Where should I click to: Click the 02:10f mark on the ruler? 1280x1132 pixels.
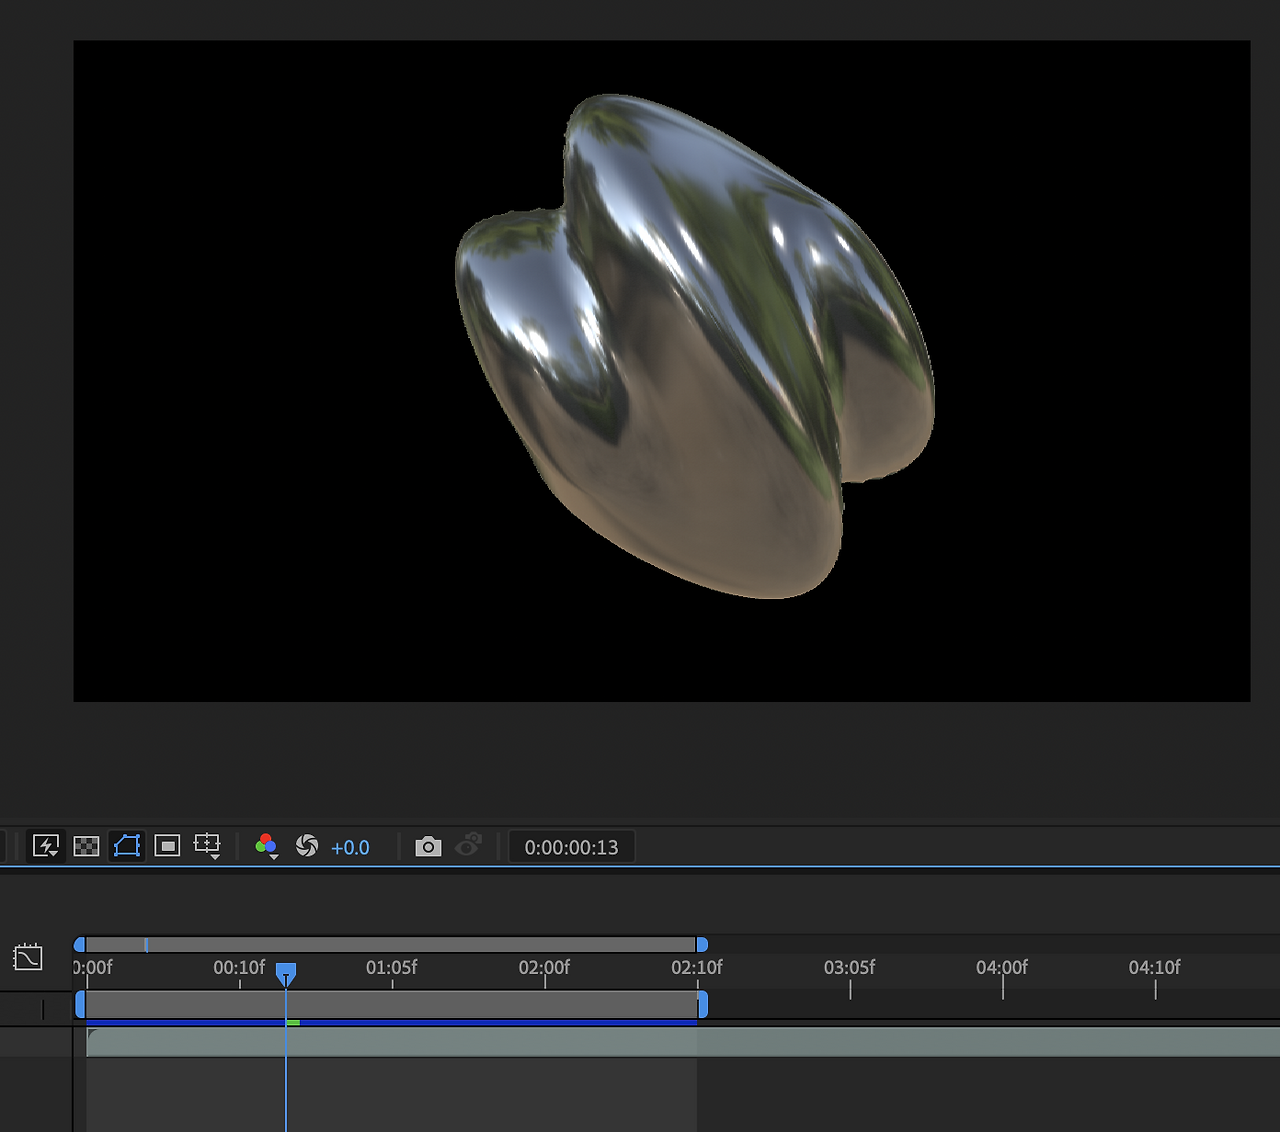point(697,968)
